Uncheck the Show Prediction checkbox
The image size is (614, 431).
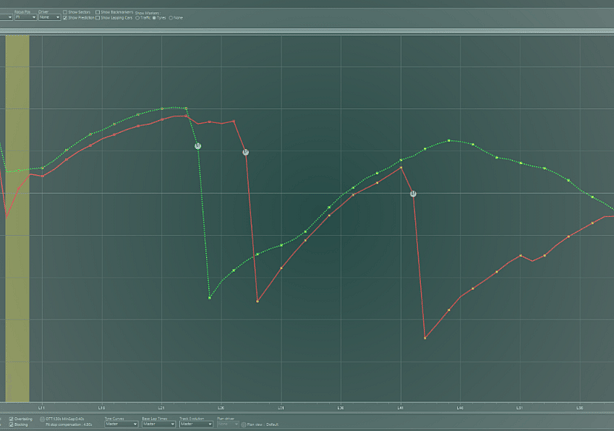tap(66, 18)
